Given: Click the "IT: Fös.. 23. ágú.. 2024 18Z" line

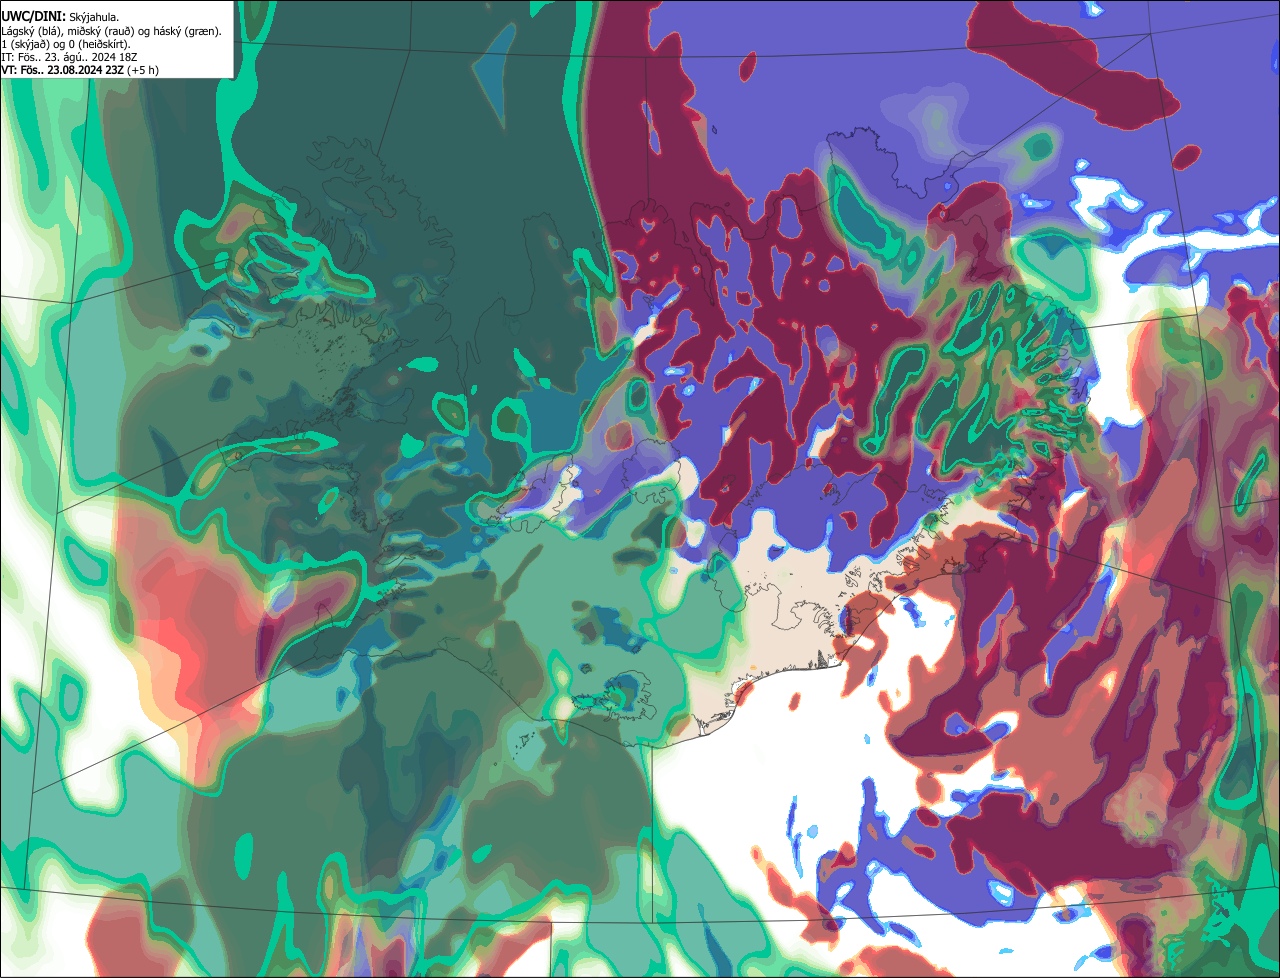Looking at the screenshot, I should click(69, 56).
